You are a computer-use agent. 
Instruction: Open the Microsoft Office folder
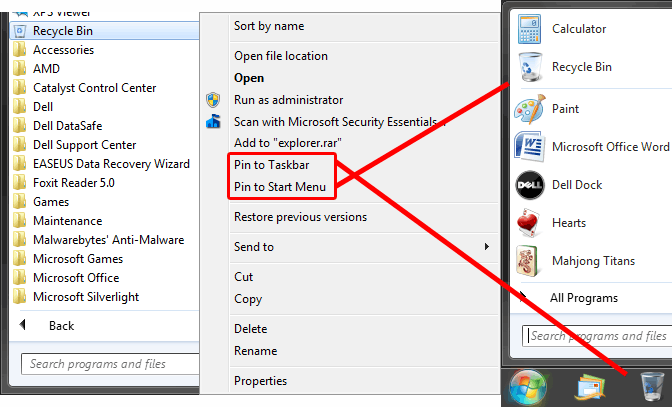click(75, 278)
